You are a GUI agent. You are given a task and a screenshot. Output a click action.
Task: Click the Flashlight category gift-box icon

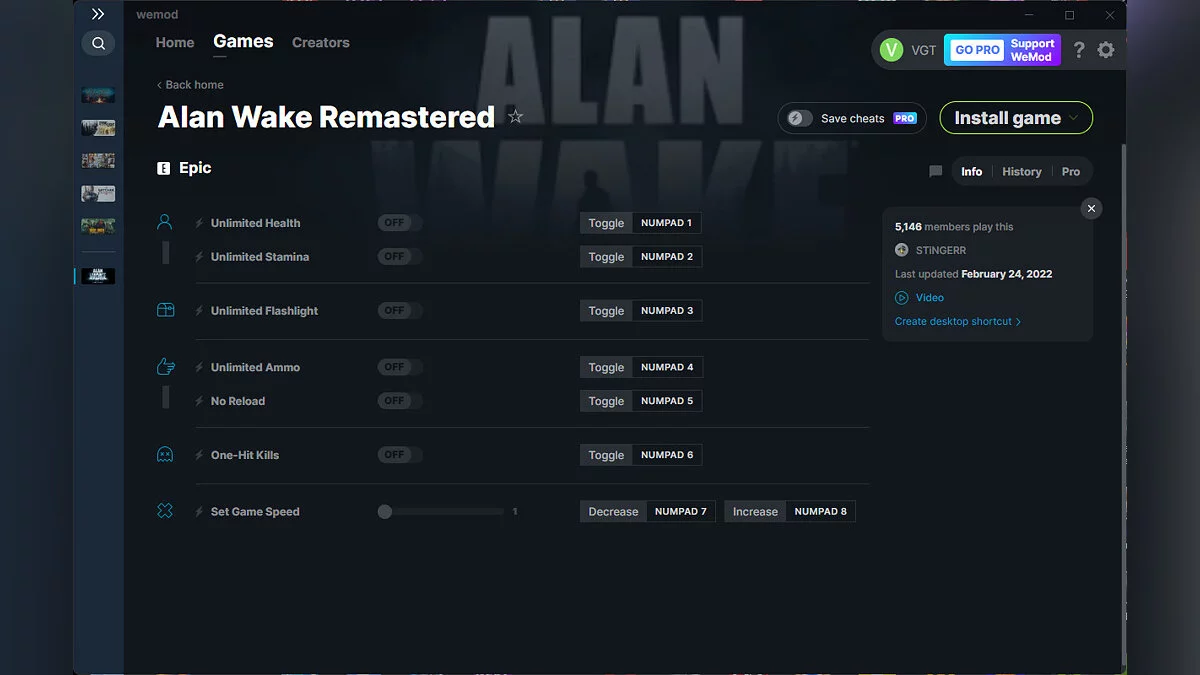click(x=165, y=310)
